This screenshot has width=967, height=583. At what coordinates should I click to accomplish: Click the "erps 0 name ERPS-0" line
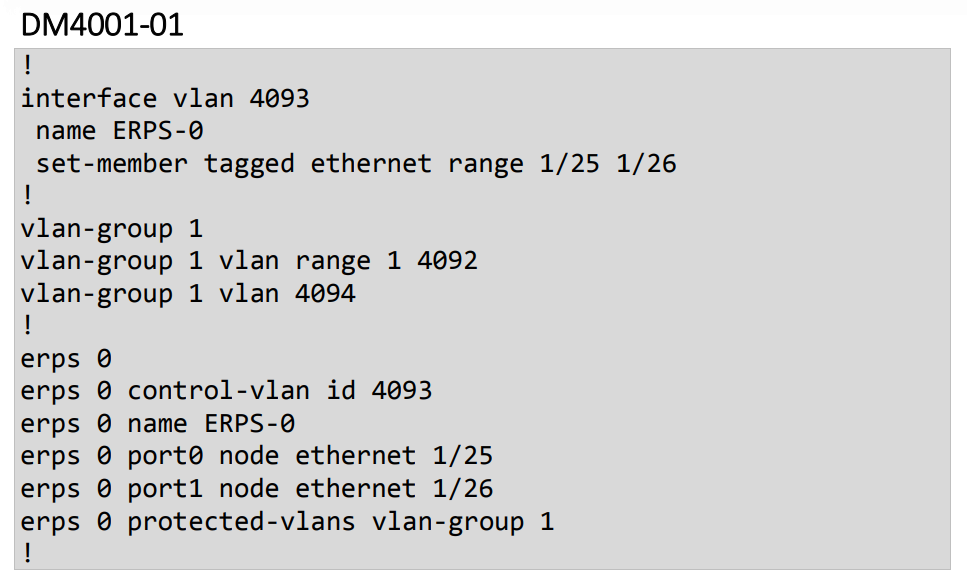(157, 423)
